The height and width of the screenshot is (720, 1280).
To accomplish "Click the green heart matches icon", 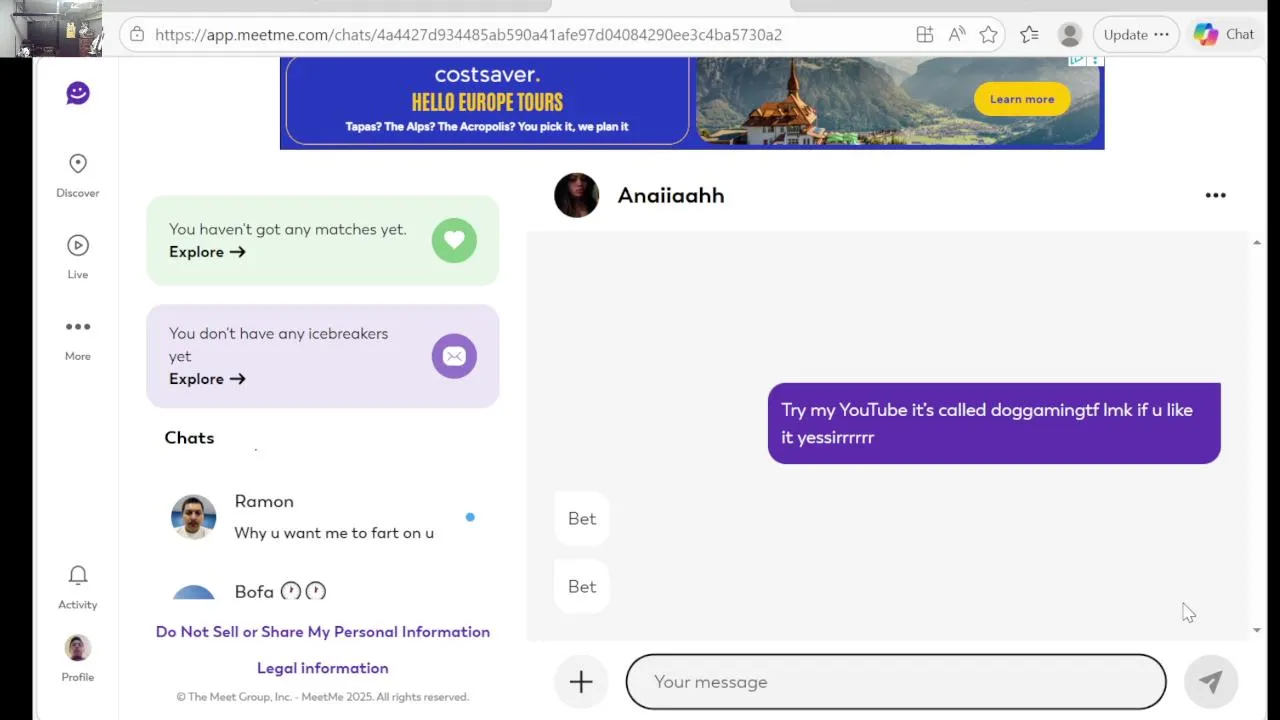I will pyautogui.click(x=454, y=240).
